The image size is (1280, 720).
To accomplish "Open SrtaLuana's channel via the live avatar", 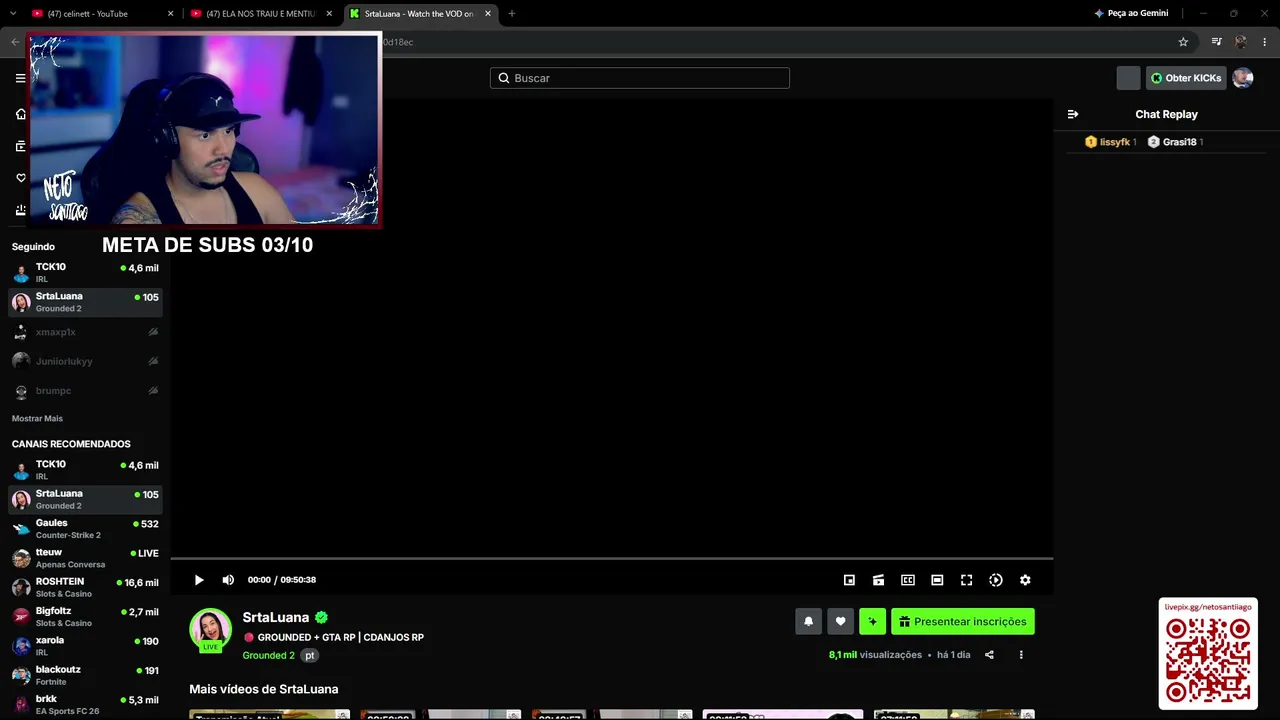I will click(x=211, y=630).
